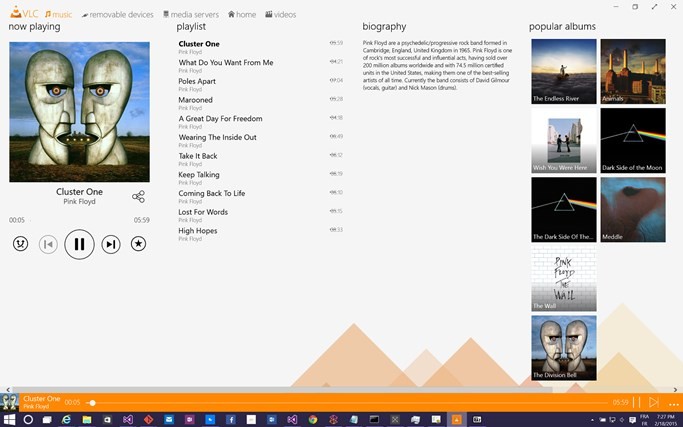Skip to previous track

pos(48,244)
